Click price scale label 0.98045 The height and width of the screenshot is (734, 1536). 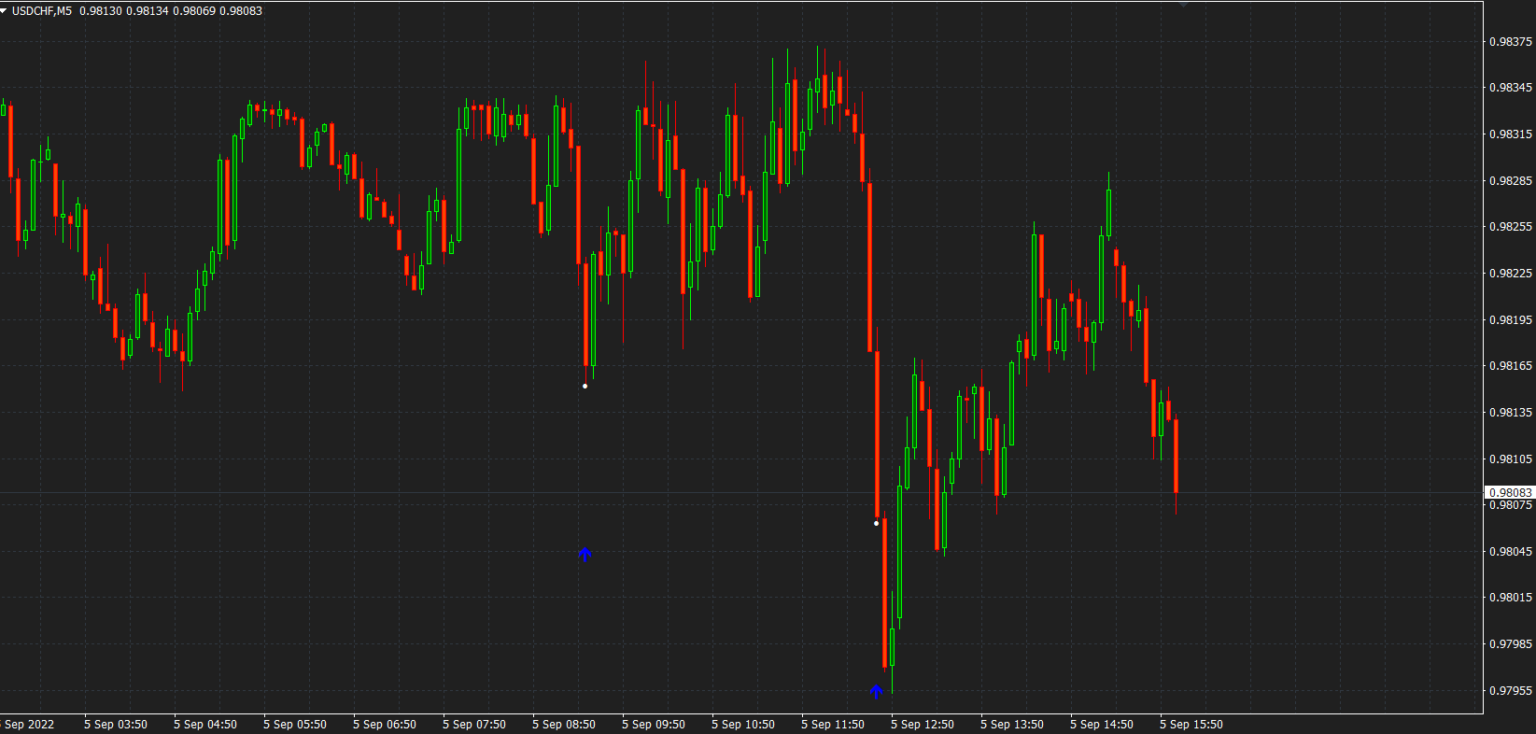tap(1510, 551)
